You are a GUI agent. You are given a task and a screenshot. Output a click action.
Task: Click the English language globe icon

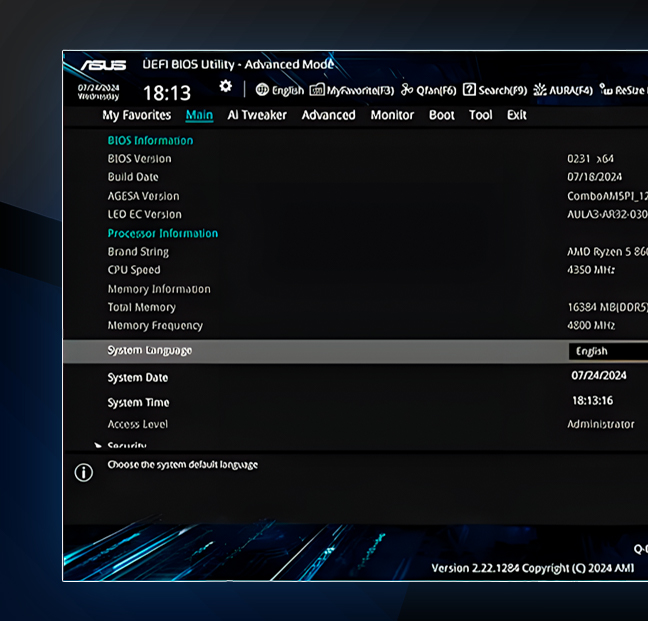262,90
